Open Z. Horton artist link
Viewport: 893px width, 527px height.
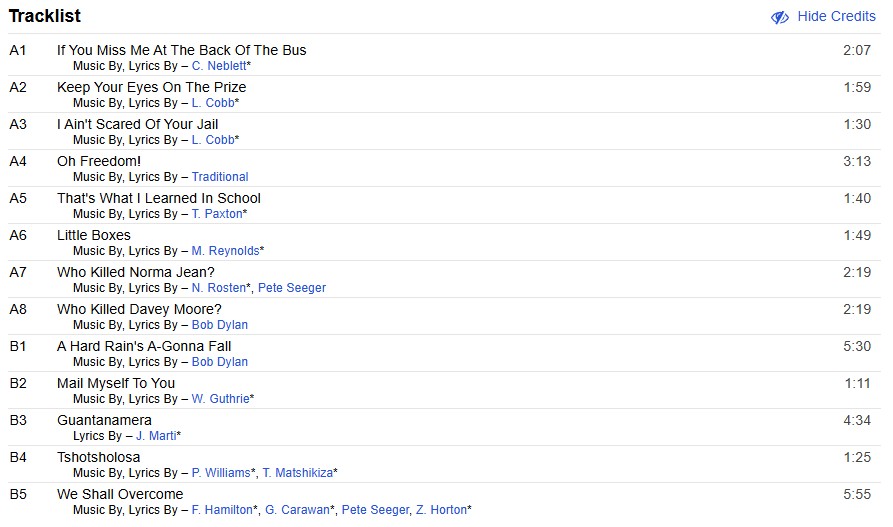(x=441, y=510)
